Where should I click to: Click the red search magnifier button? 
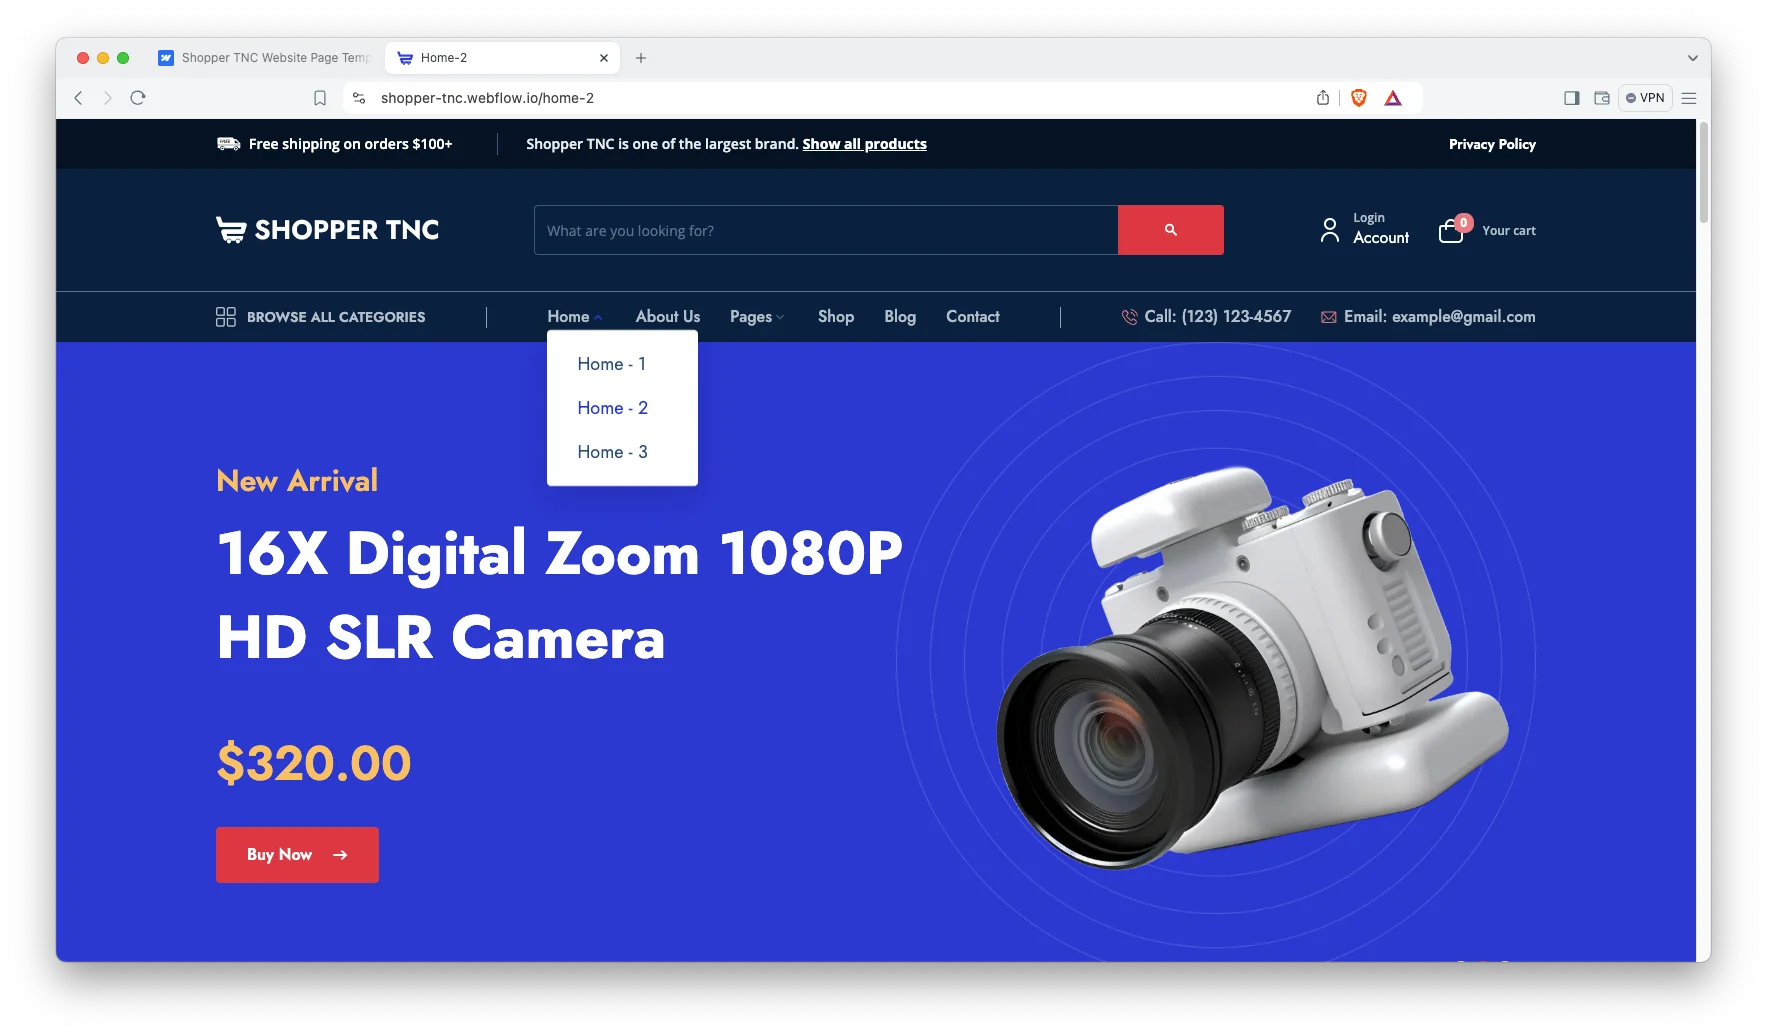[1170, 230]
